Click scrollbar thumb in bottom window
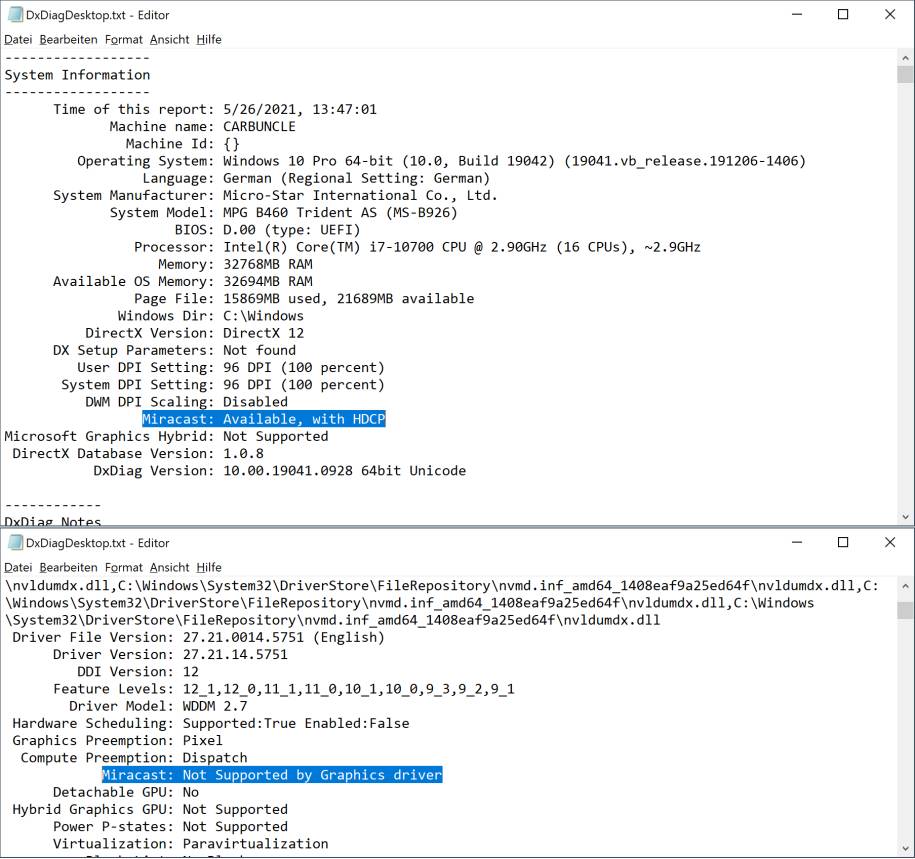The width and height of the screenshot is (915, 859). tap(905, 610)
